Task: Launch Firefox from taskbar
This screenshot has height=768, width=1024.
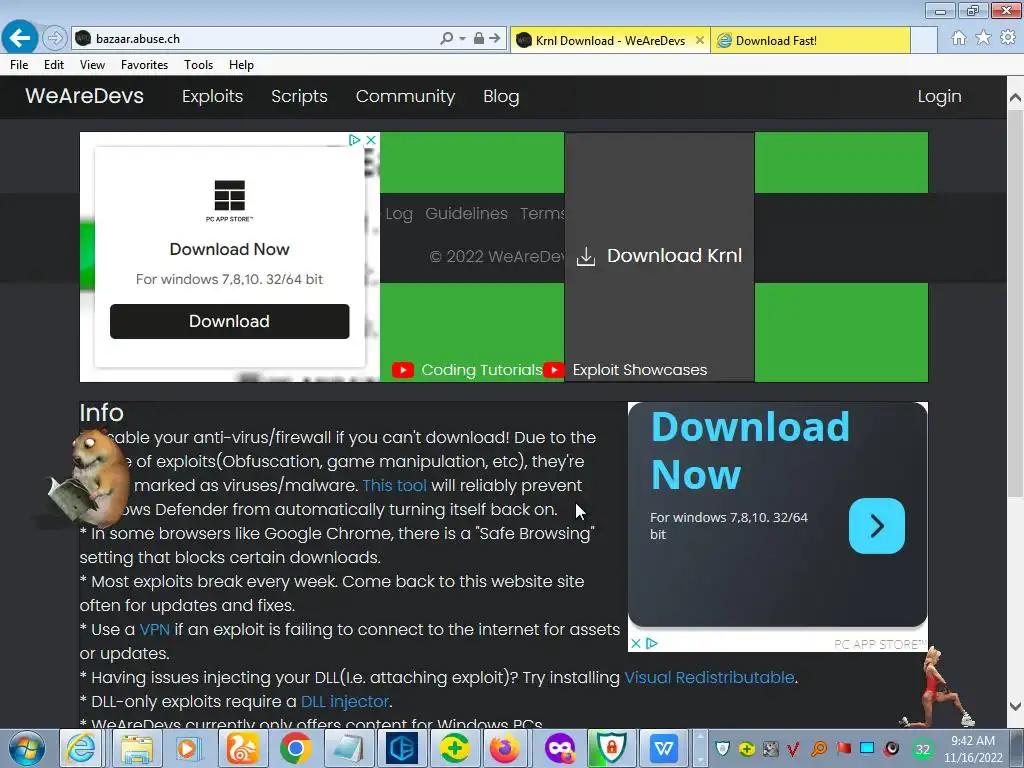Action: tap(505, 748)
